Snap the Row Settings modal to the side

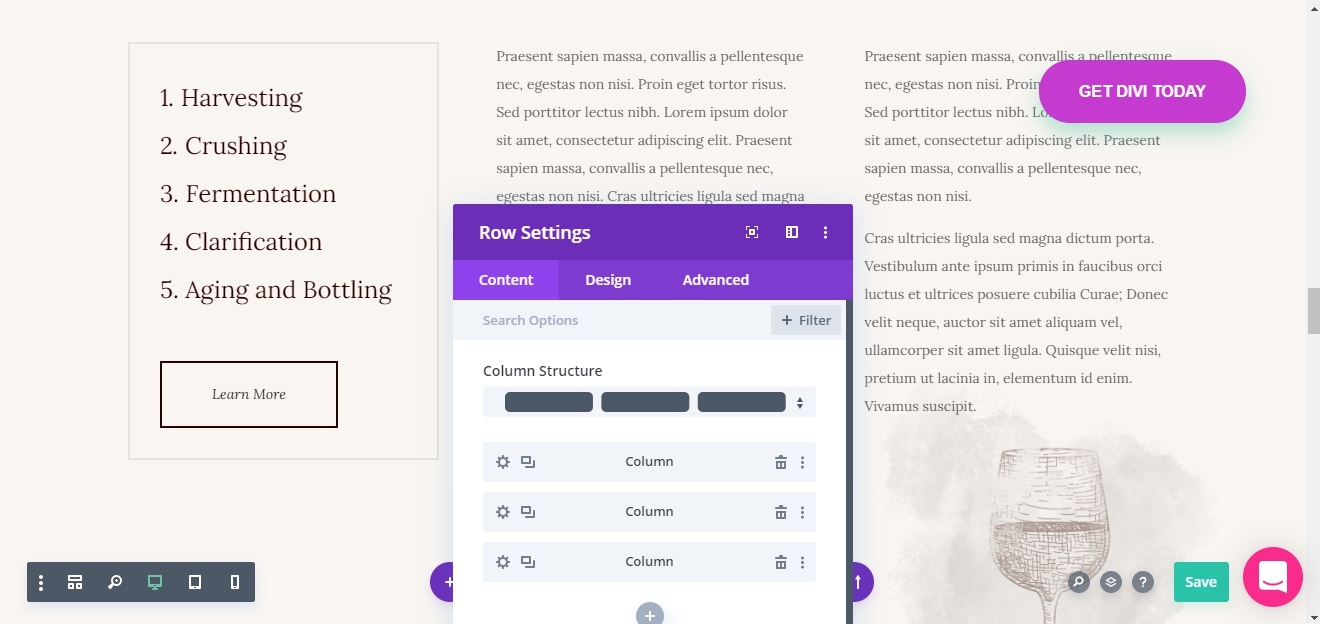click(791, 231)
